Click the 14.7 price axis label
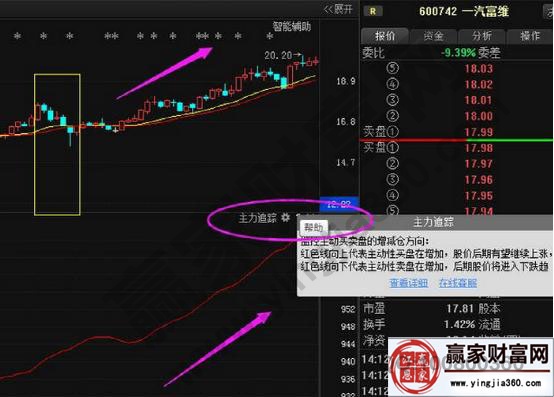 pyautogui.click(x=346, y=162)
